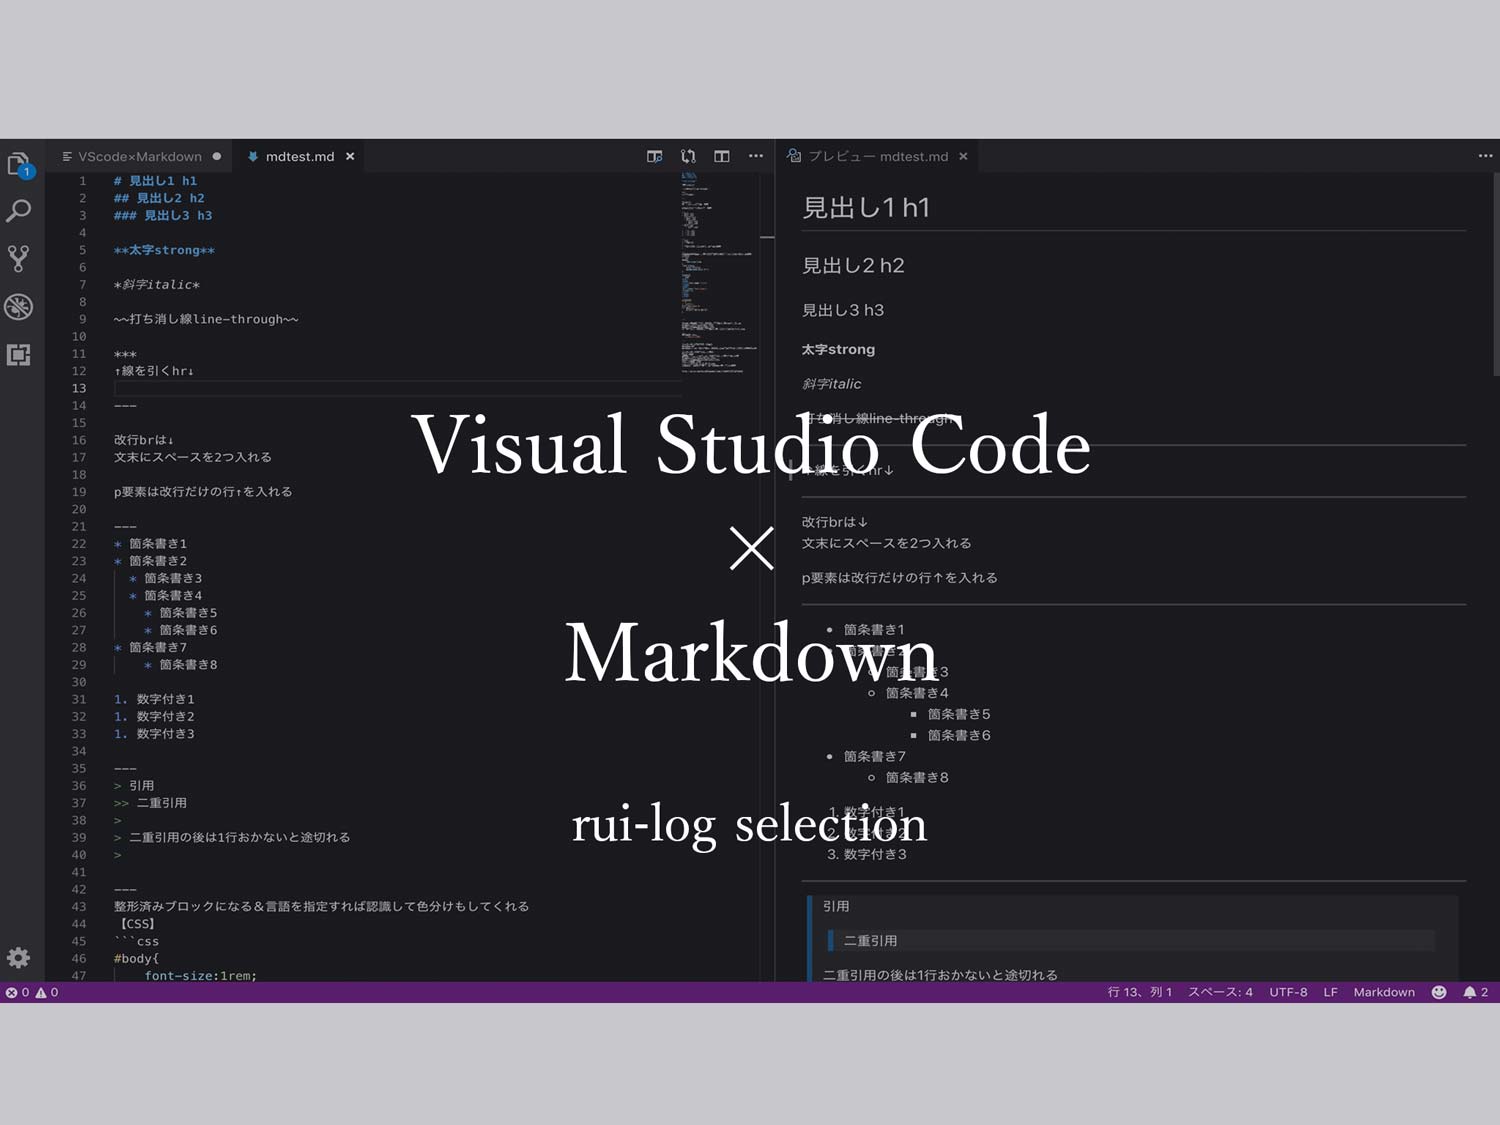Click the '## 見出し2 h2' line in editor
Screen dimensions: 1500x1125
pos(159,198)
